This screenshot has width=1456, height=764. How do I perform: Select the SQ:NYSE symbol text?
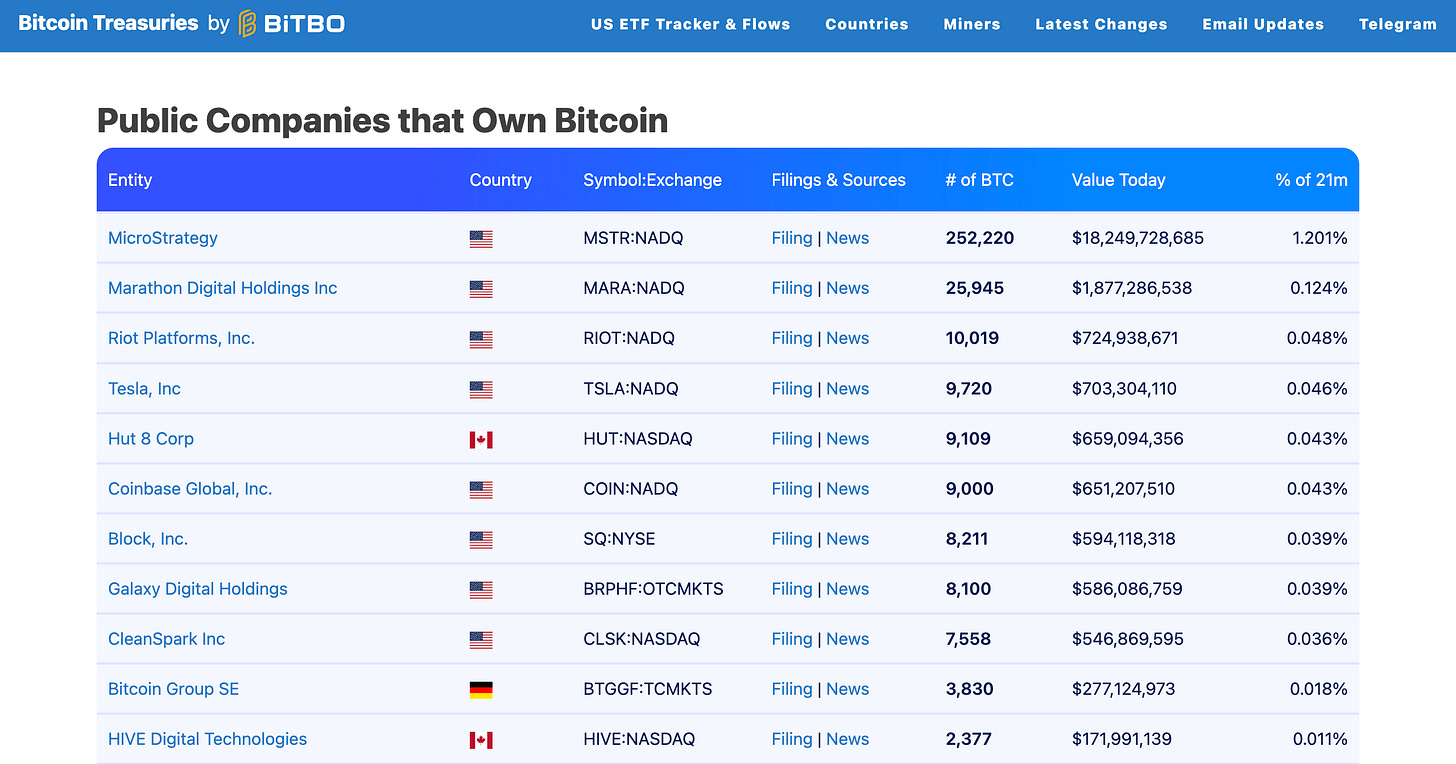pos(619,538)
